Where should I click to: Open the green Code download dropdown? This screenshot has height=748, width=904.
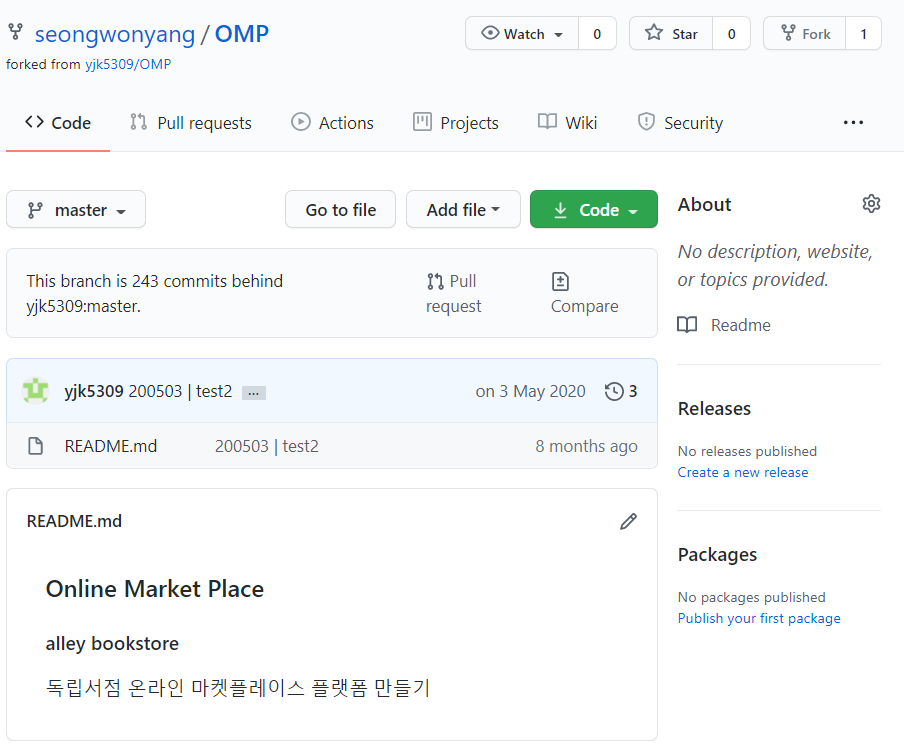[x=594, y=209]
